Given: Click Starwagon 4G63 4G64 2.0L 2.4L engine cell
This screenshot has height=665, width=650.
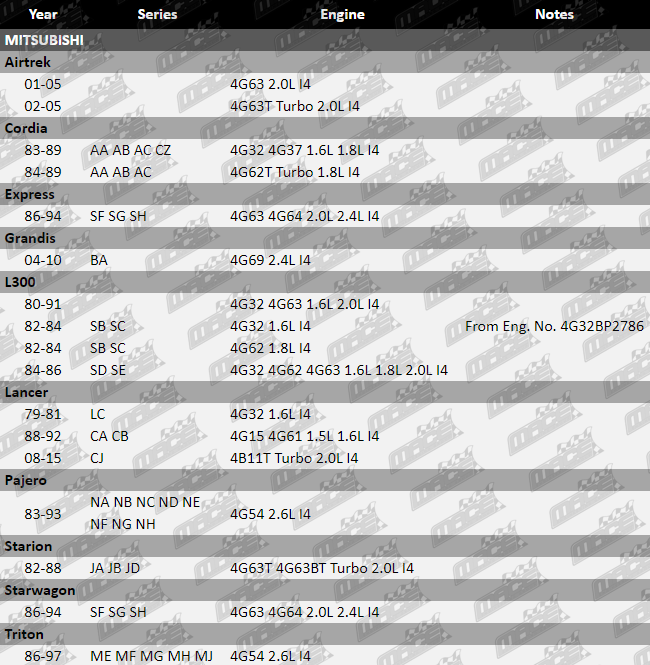Looking at the screenshot, I should coord(304,613).
